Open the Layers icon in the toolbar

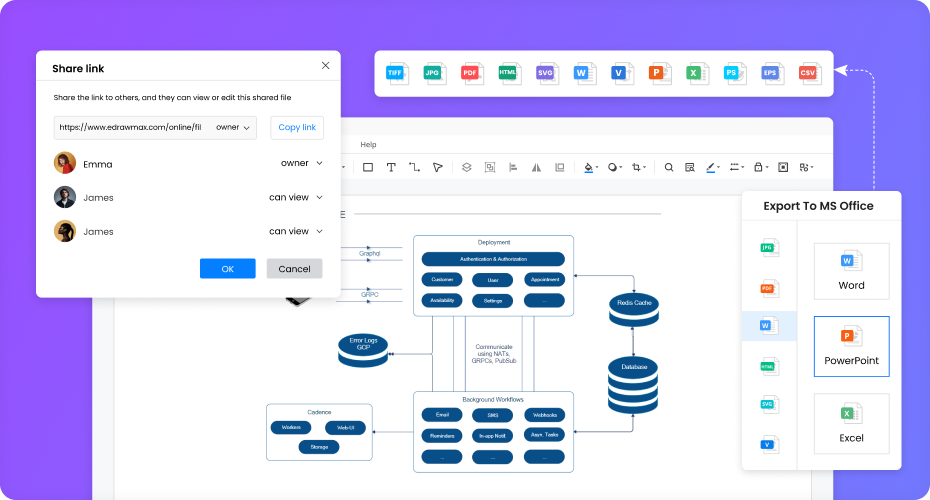pyautogui.click(x=465, y=168)
